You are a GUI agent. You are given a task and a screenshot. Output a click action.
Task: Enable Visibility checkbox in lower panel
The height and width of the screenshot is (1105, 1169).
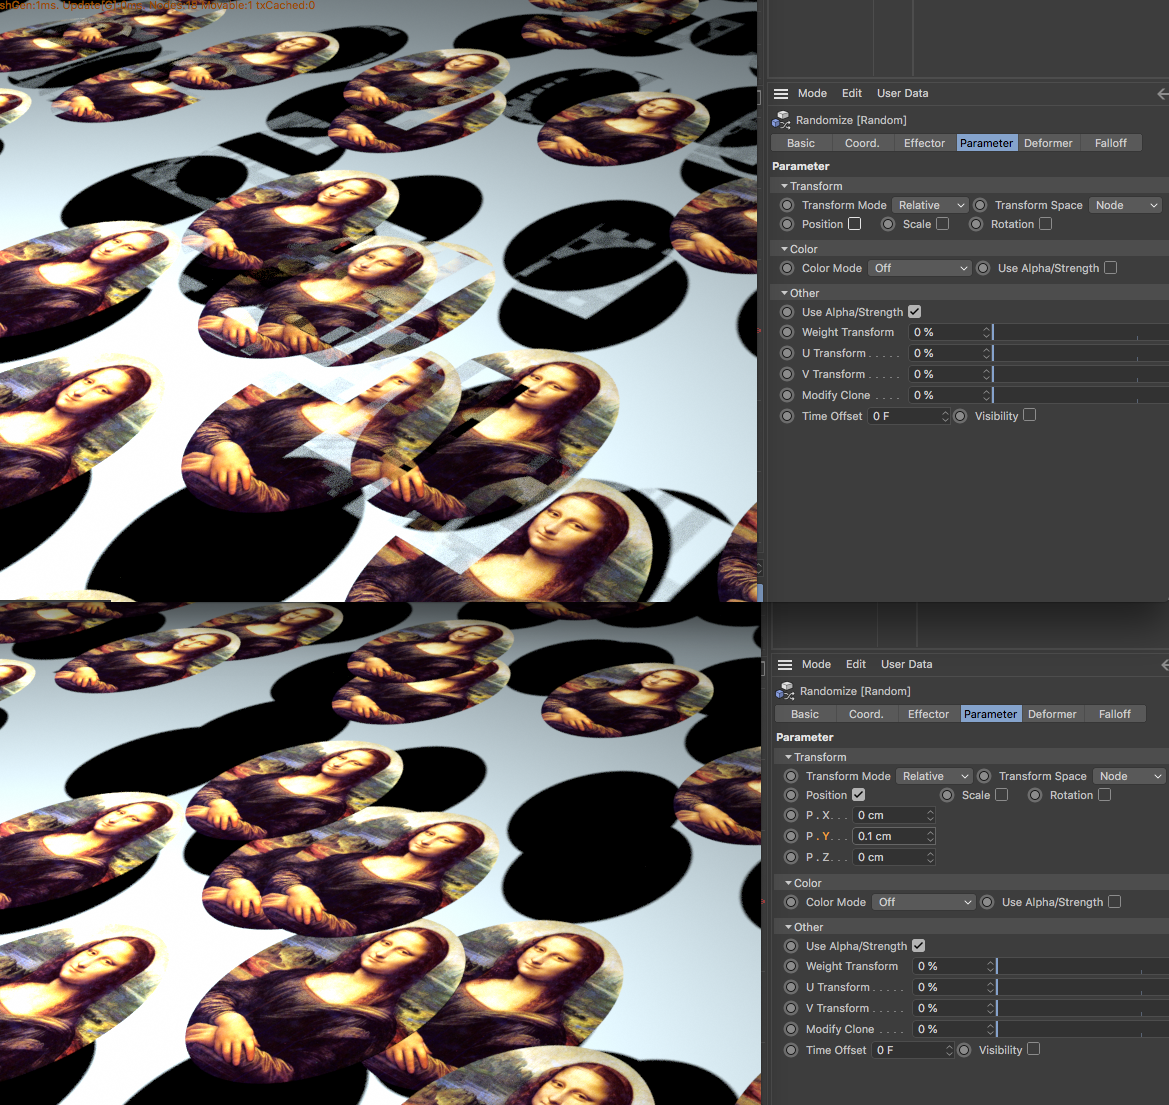tap(1033, 1049)
